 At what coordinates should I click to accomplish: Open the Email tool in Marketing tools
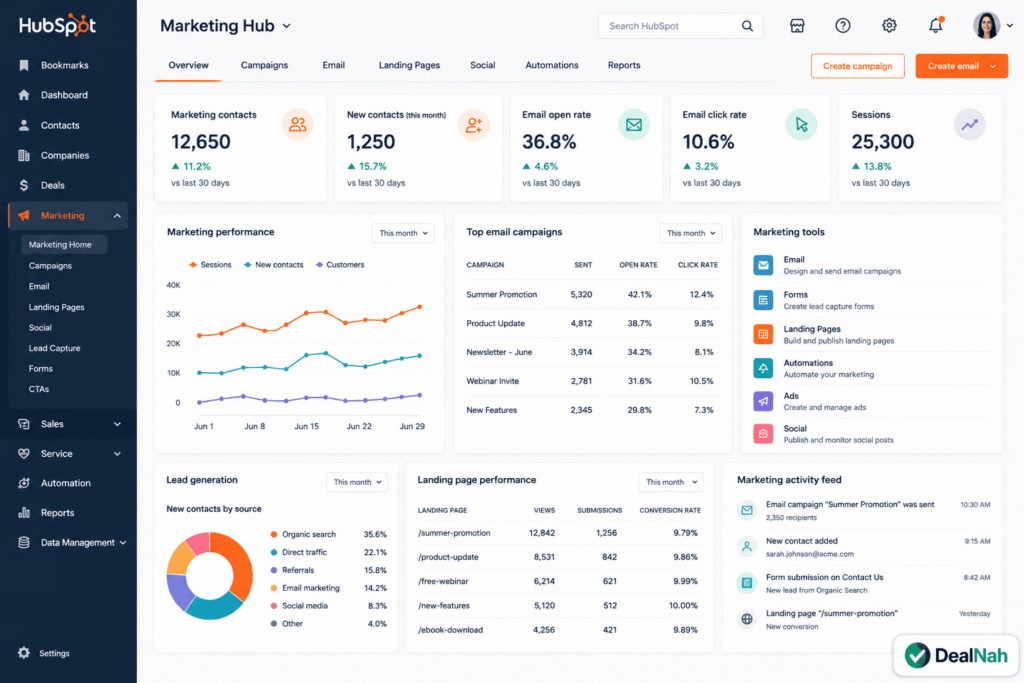[871, 265]
